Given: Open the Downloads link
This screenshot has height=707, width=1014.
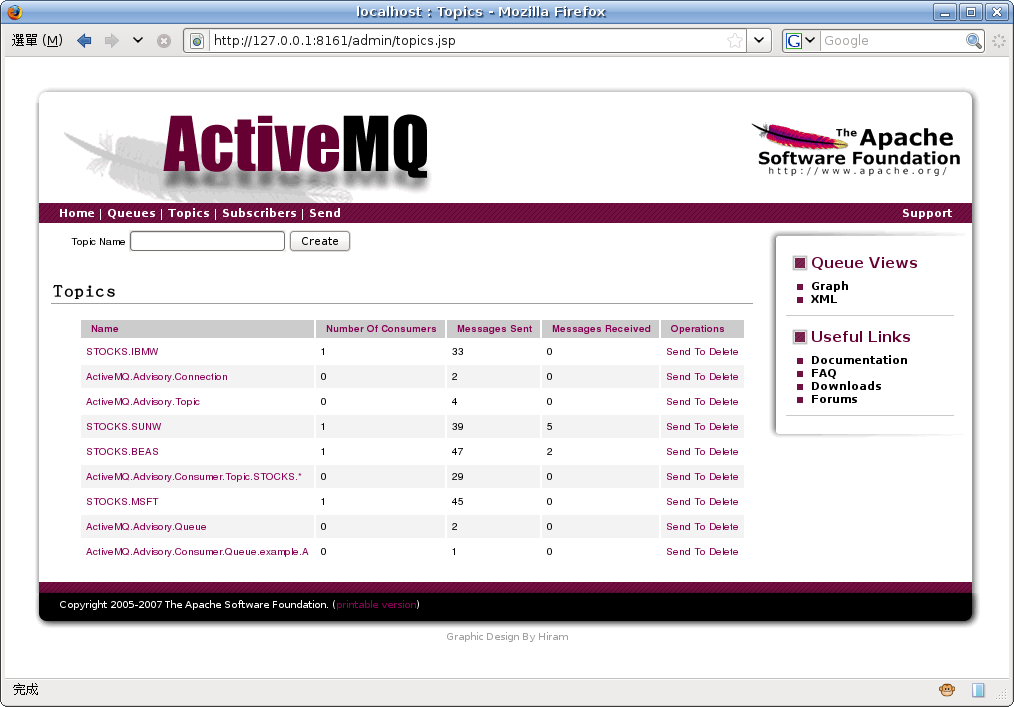Looking at the screenshot, I should pos(846,386).
